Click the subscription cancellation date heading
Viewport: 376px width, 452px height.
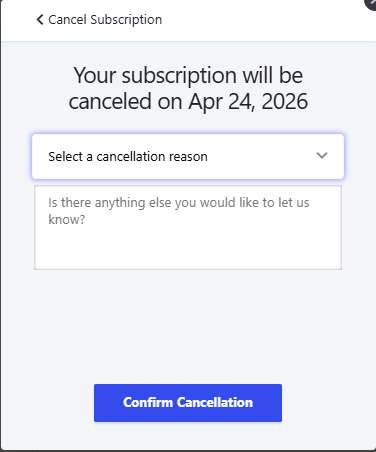point(188,88)
